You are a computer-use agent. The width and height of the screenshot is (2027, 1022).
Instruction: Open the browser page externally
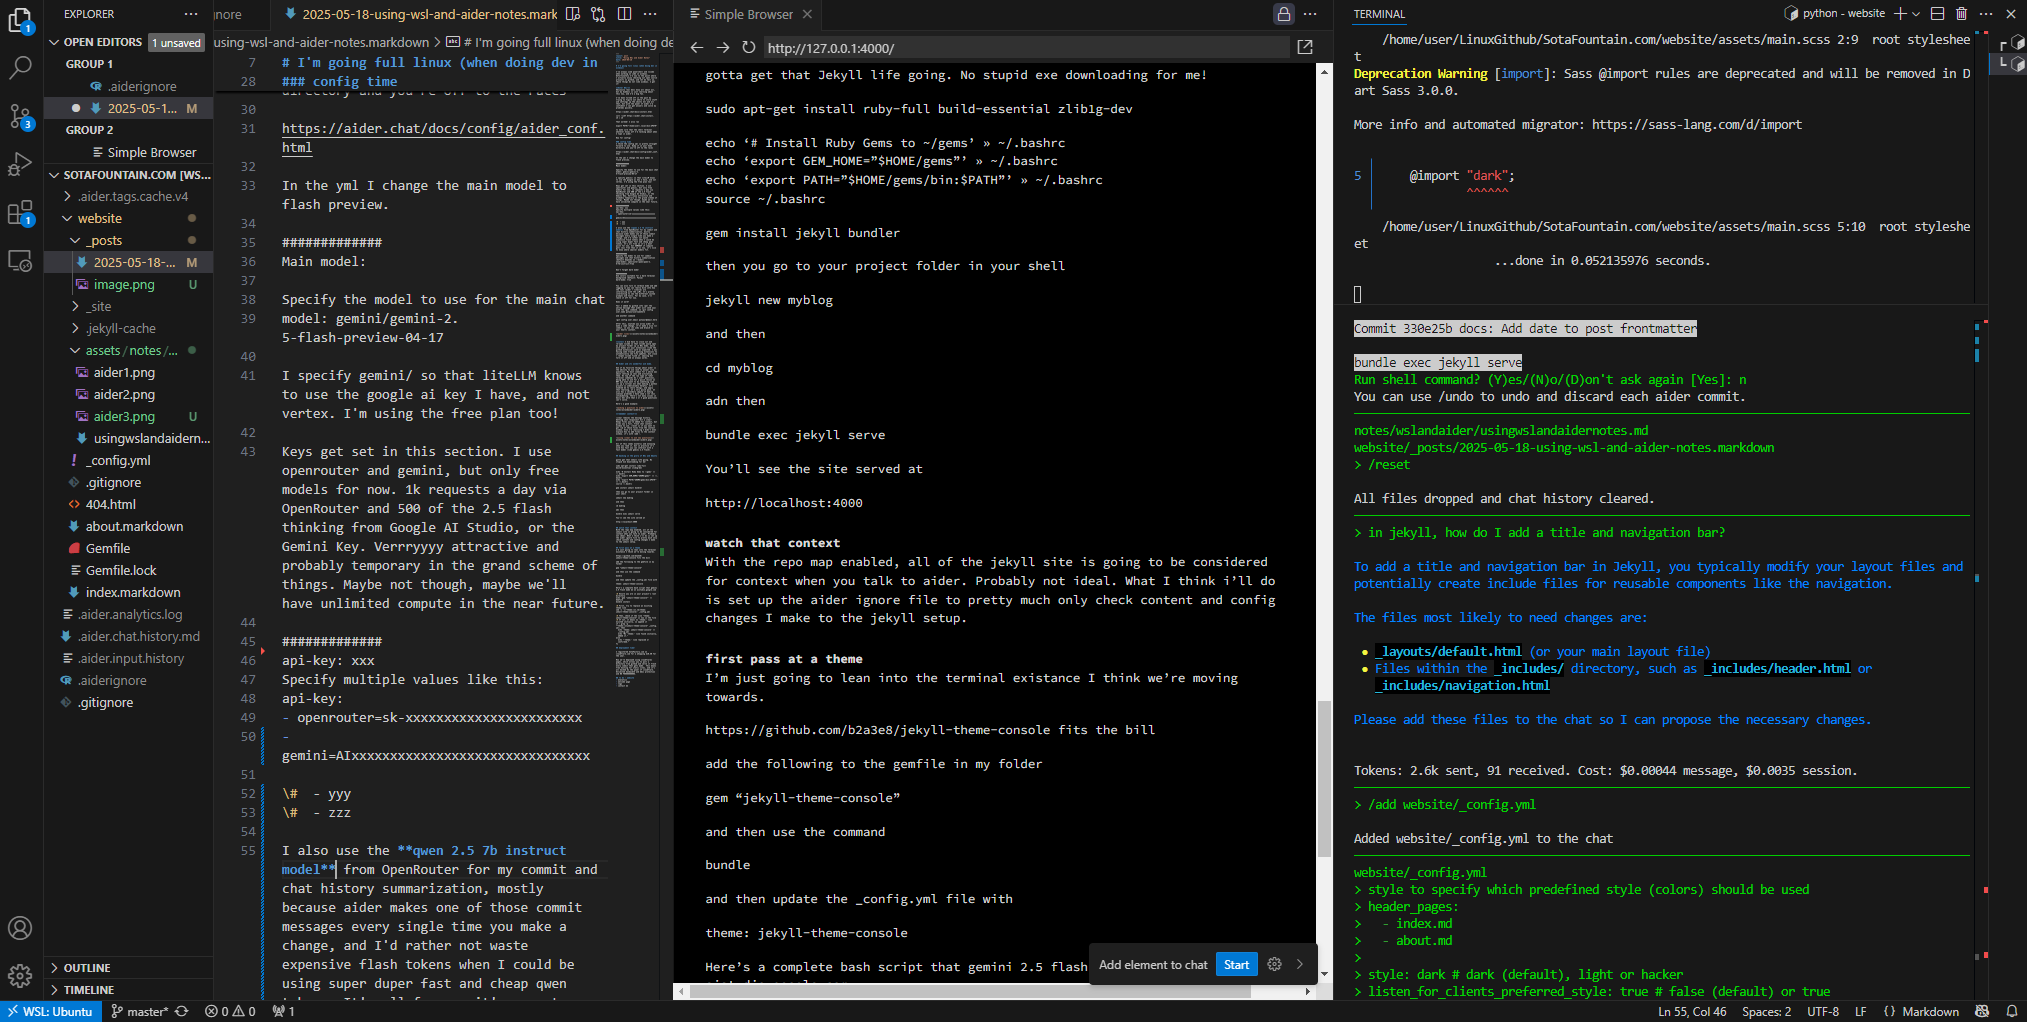tap(1304, 47)
